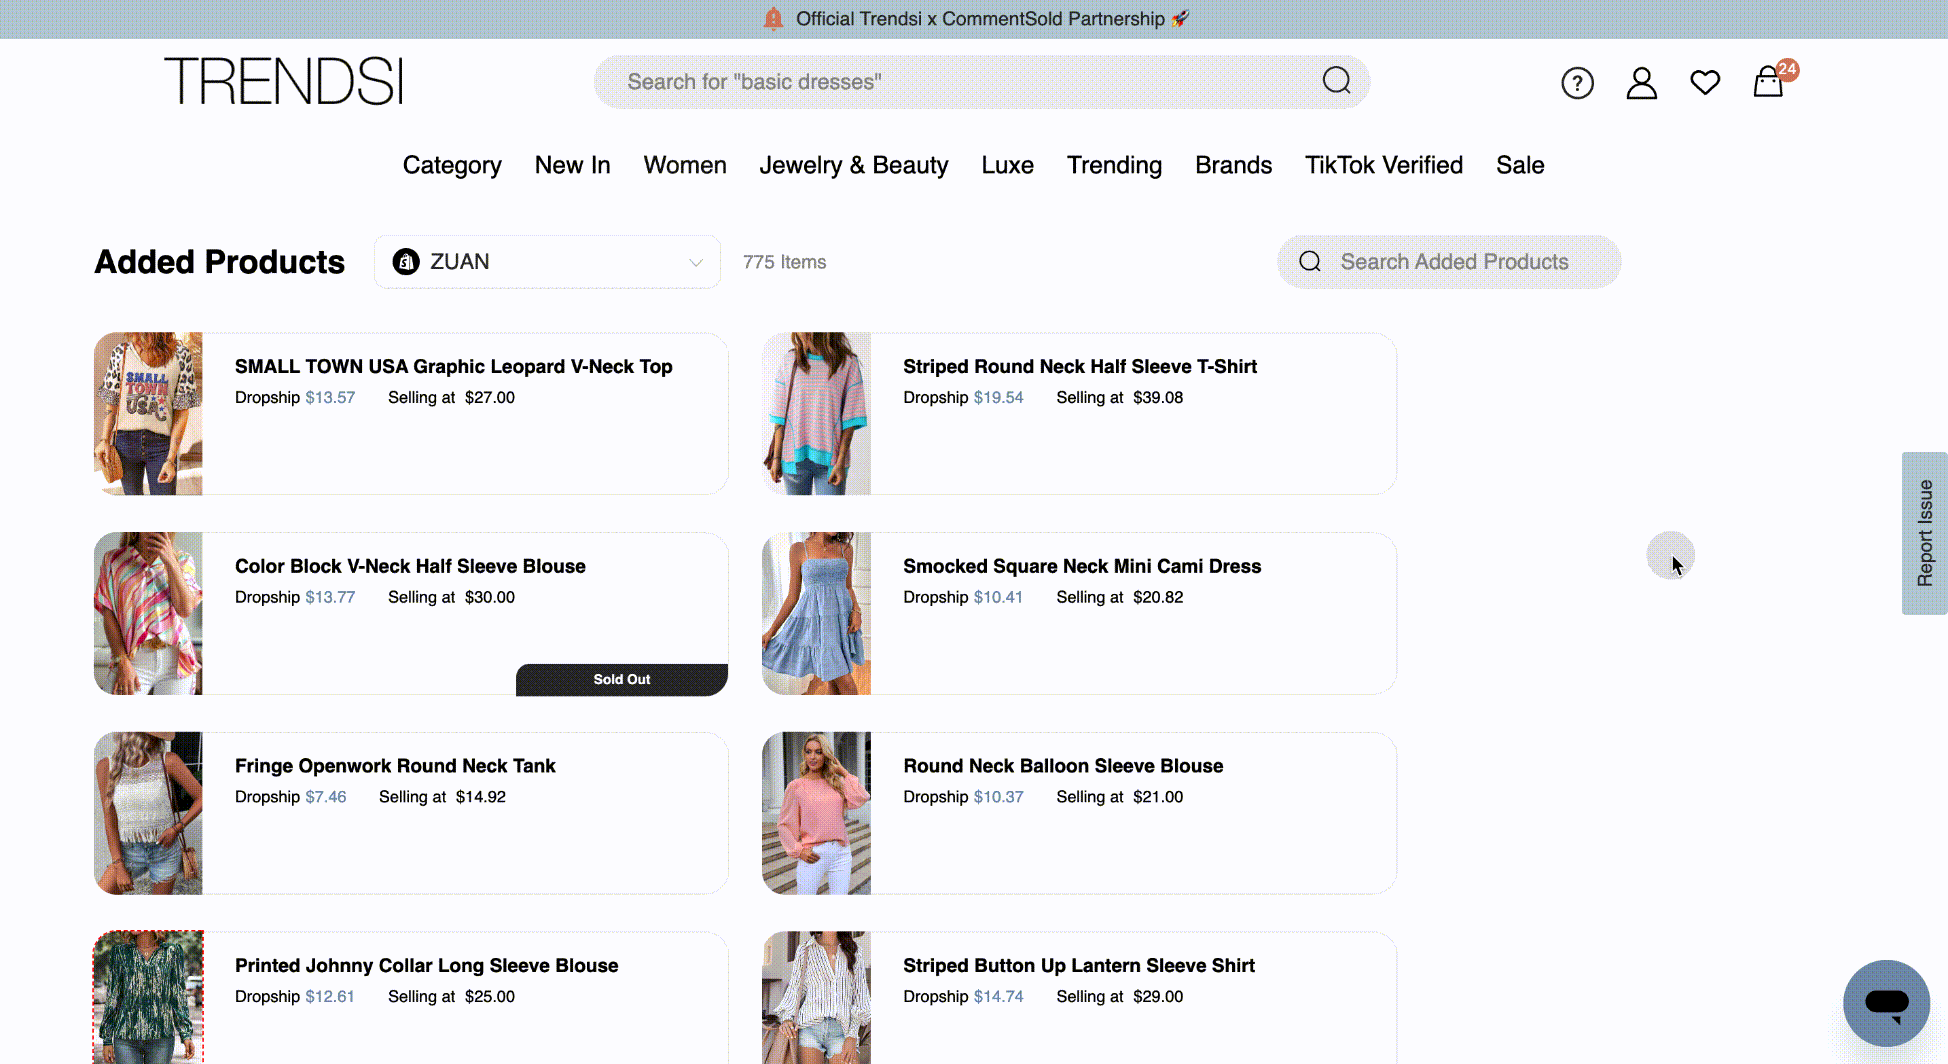Click the $39.08 selling price

click(1158, 398)
